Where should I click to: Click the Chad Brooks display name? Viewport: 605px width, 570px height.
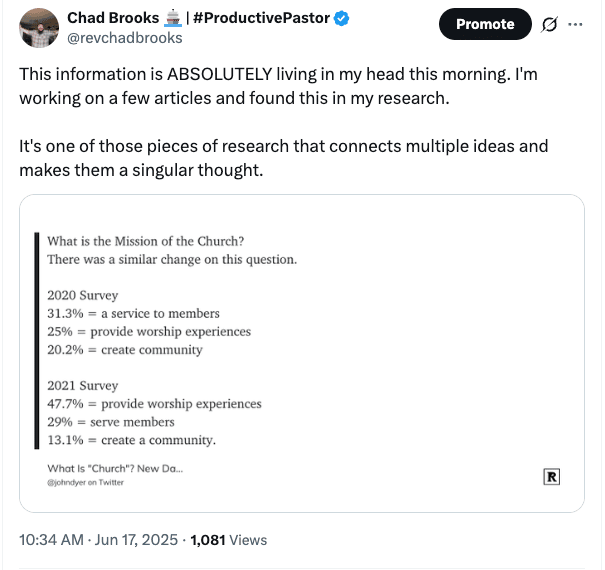click(x=113, y=18)
